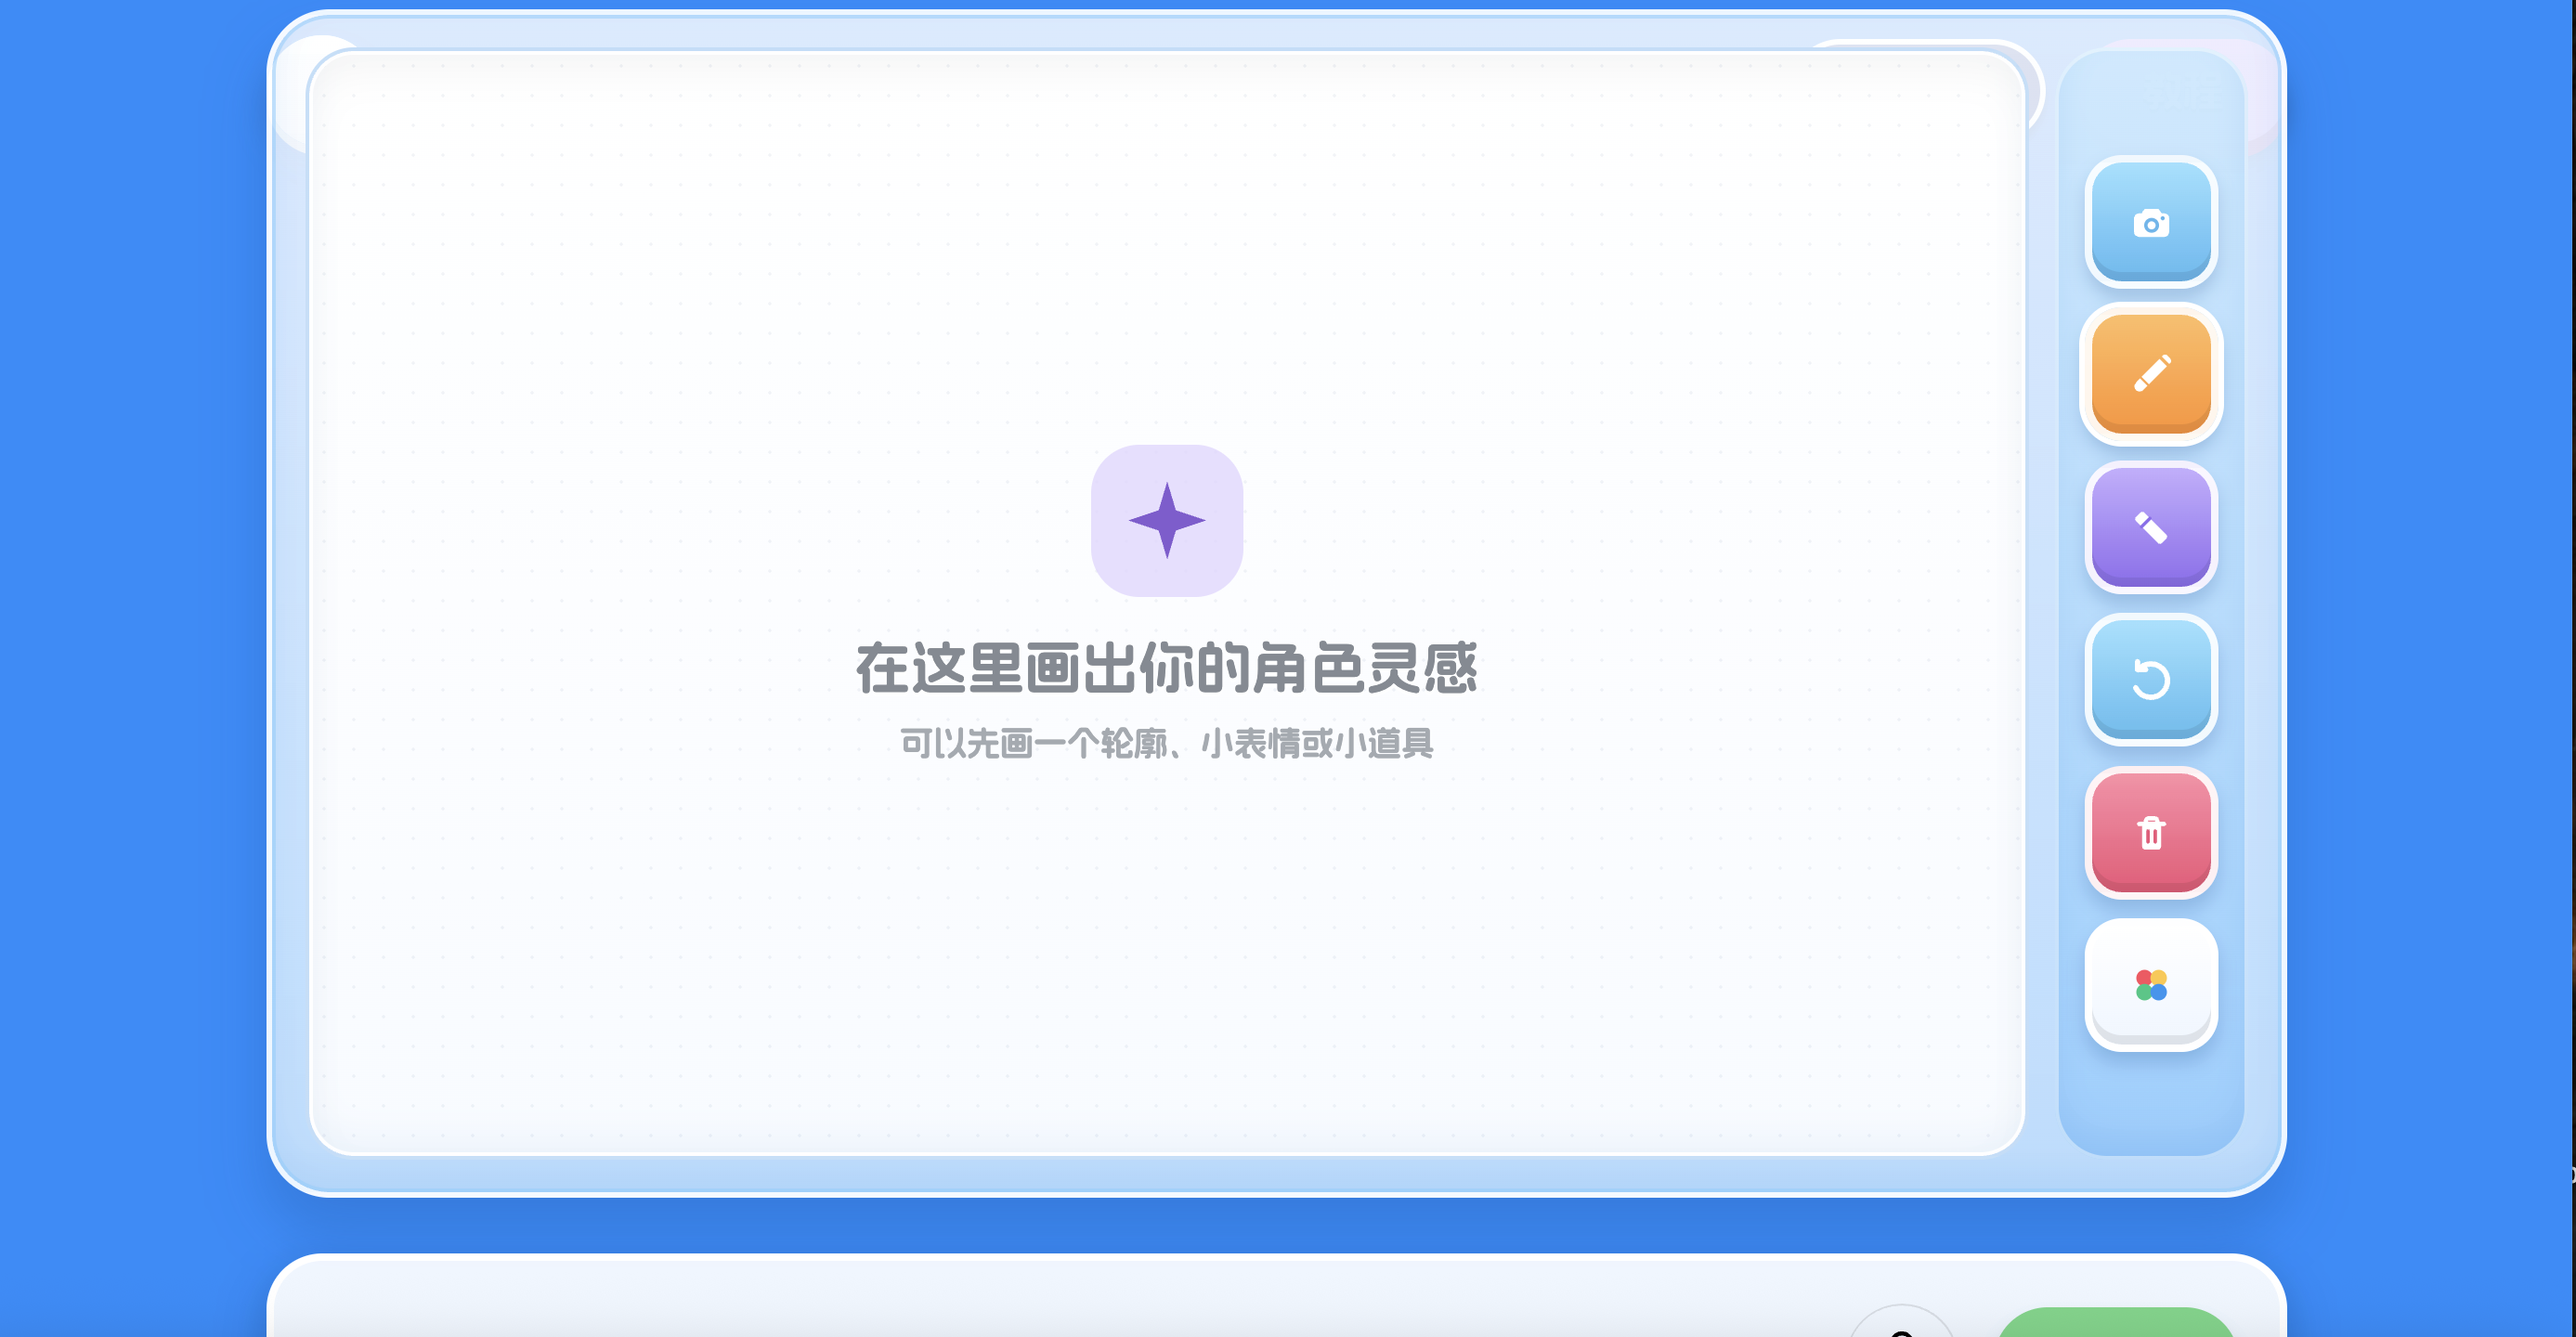Open the four-color palette picker
The image size is (2576, 1337).
[2151, 985]
